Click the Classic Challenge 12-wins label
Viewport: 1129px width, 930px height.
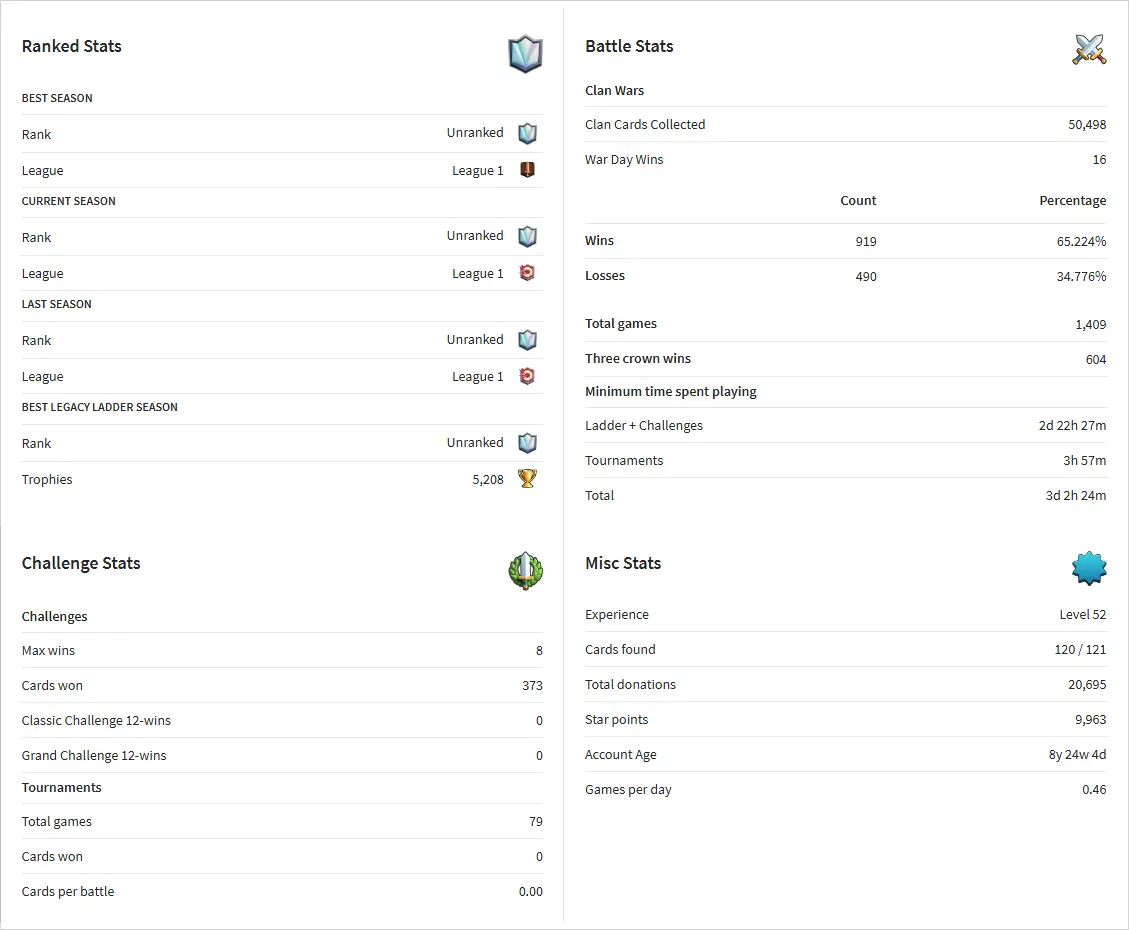[96, 721]
